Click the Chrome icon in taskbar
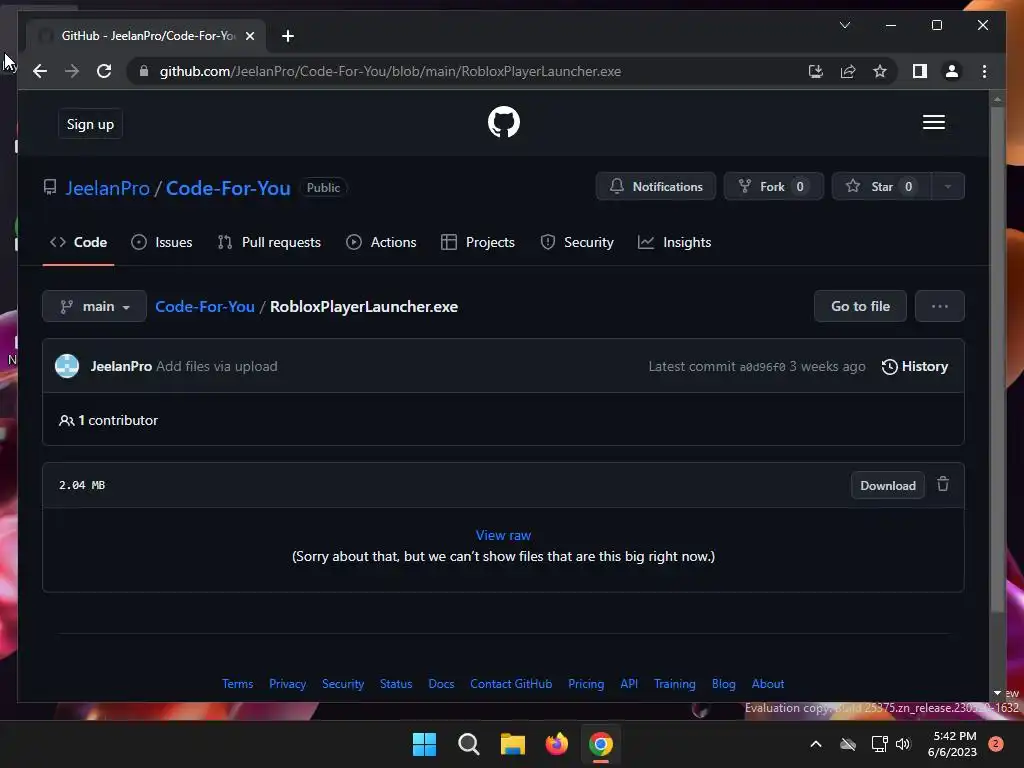This screenshot has width=1024, height=768. tap(601, 744)
